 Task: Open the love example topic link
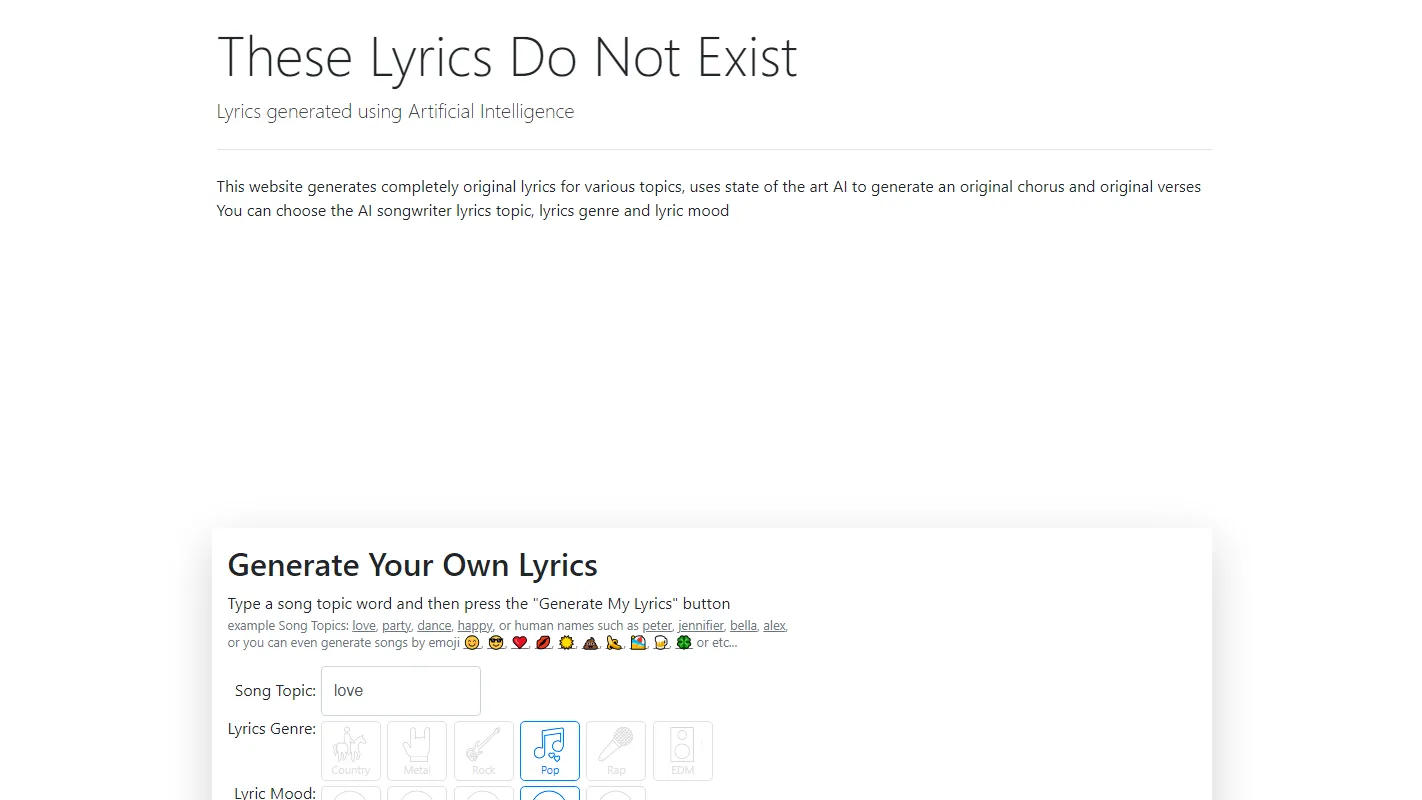pyautogui.click(x=363, y=625)
